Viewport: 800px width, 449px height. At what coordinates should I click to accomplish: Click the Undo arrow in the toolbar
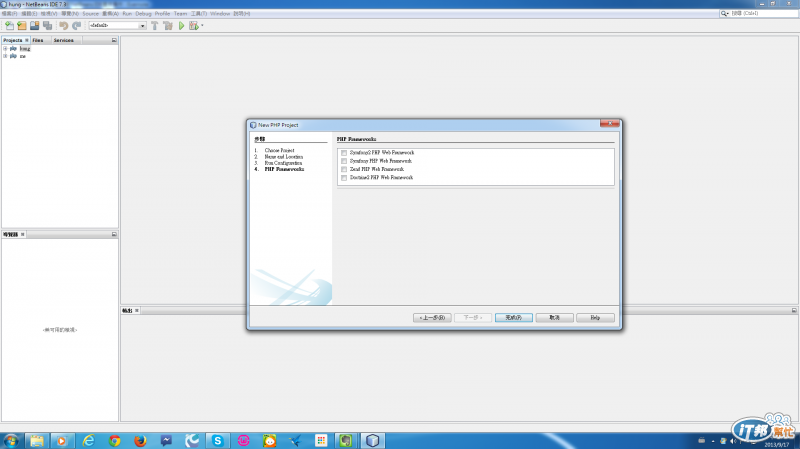[x=64, y=26]
